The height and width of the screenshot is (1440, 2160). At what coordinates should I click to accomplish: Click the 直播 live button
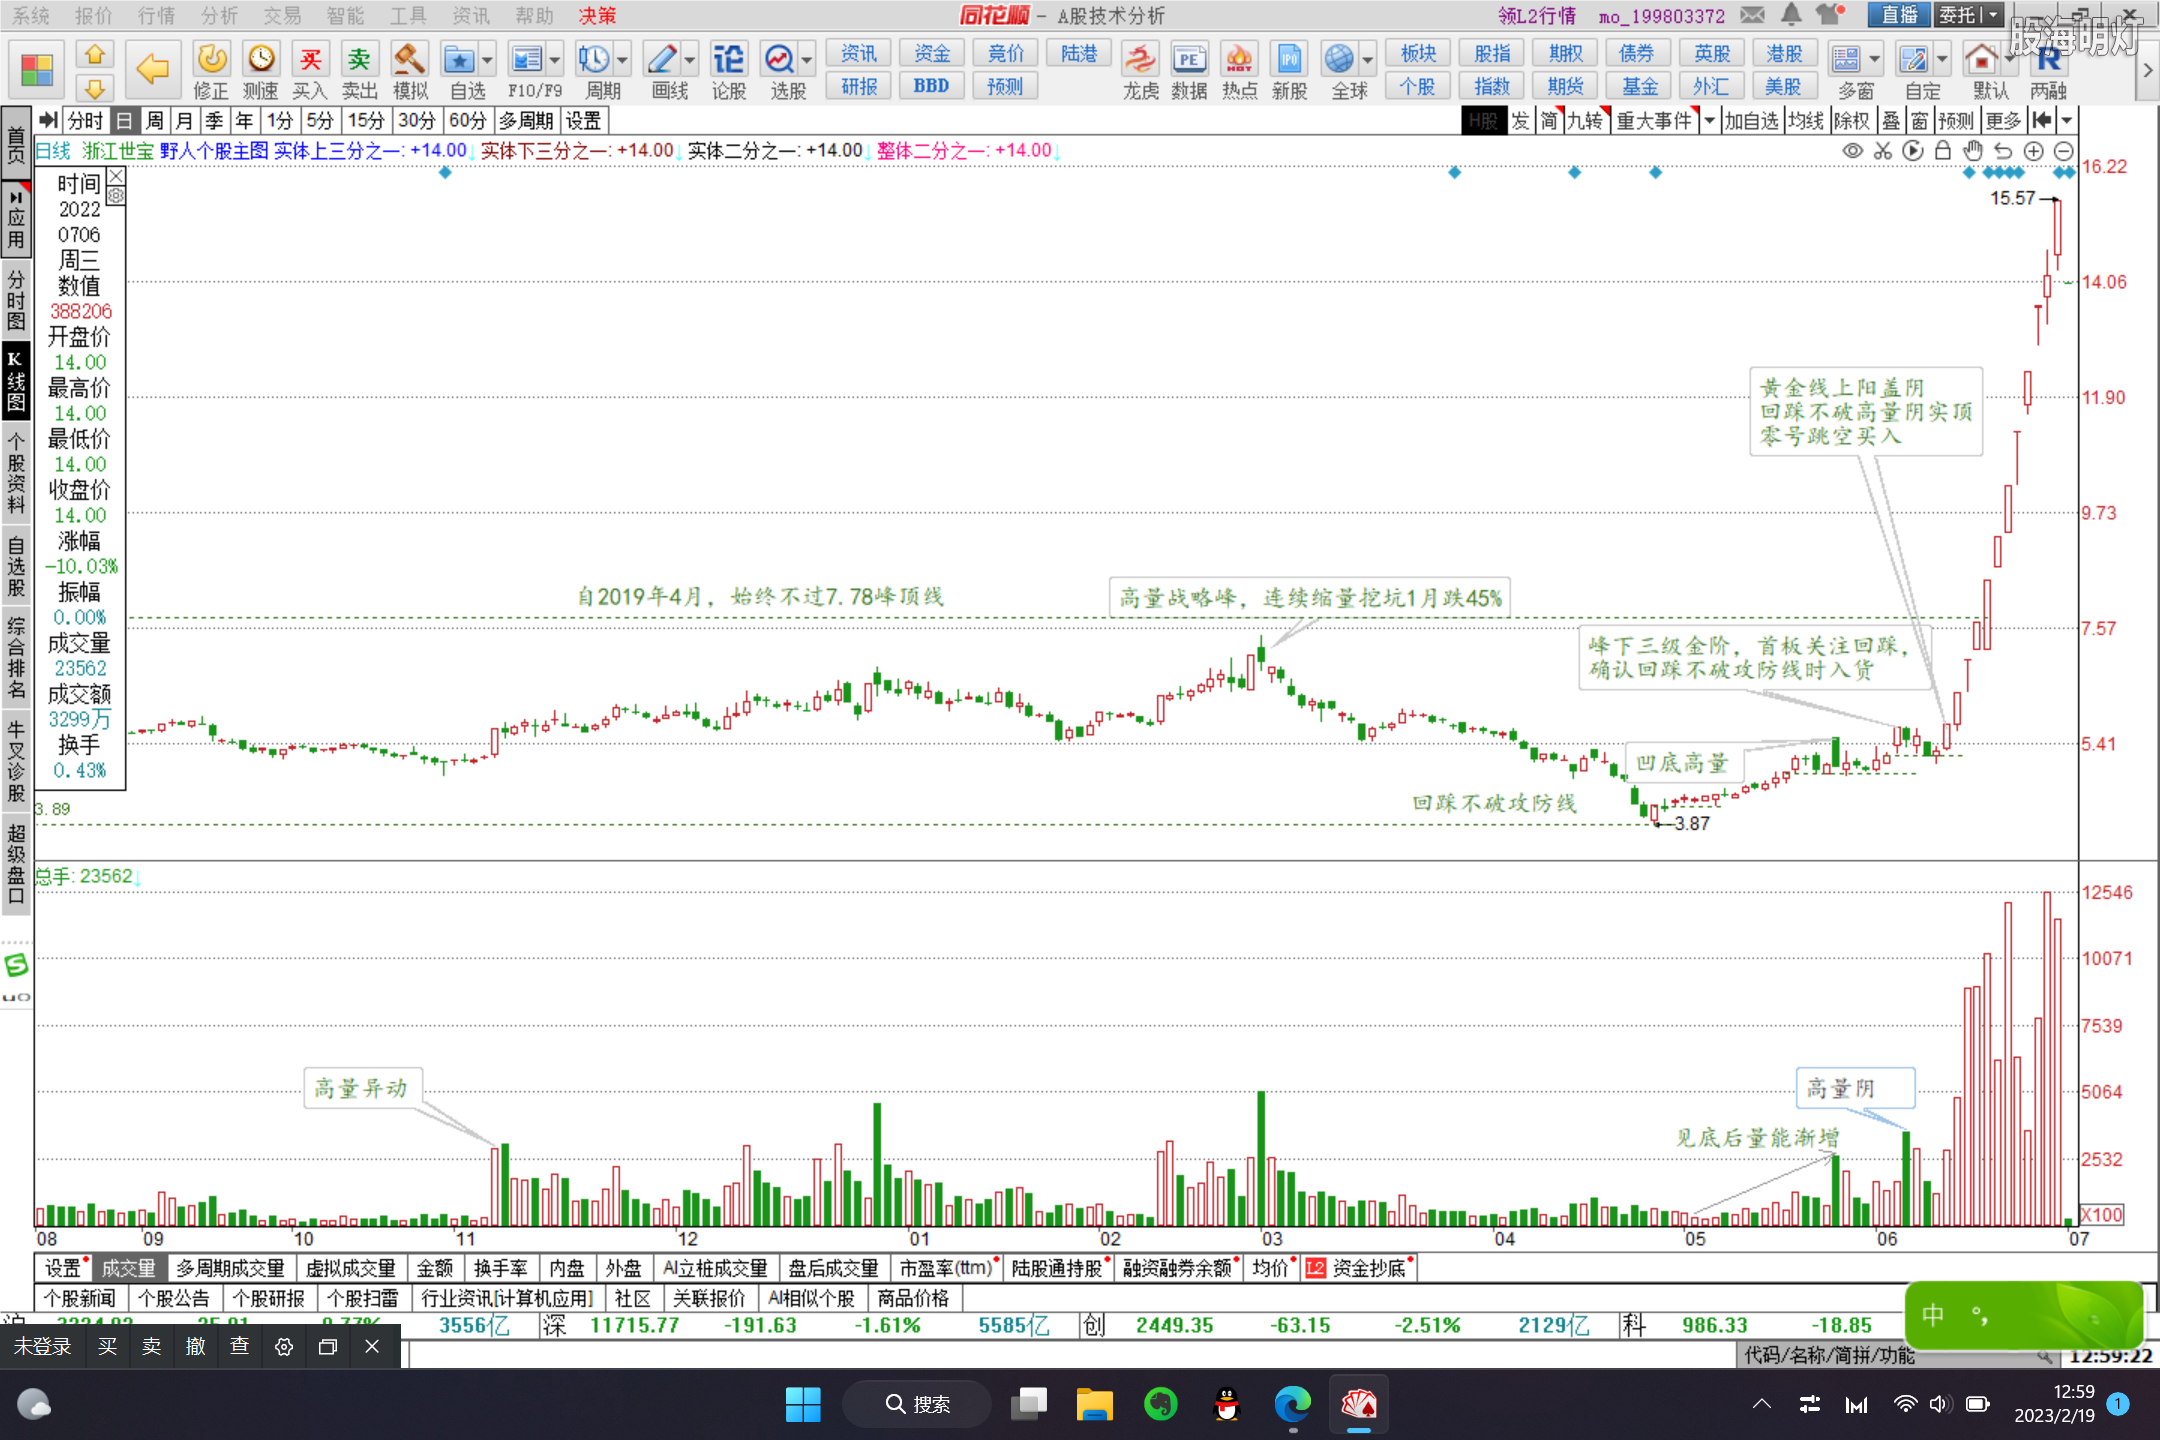coord(1899,15)
